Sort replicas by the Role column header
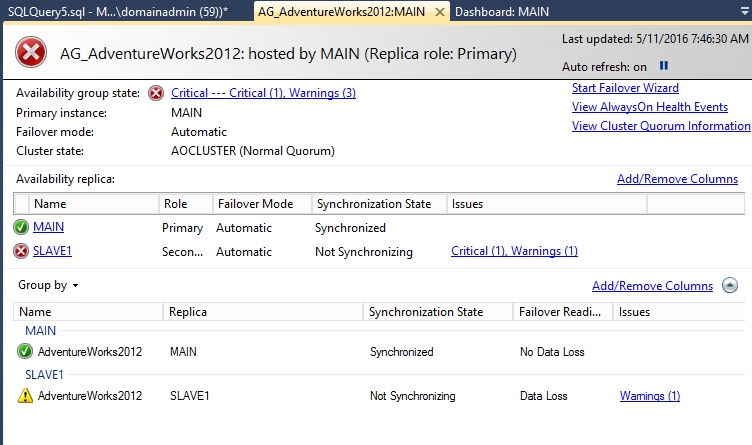Screen dimensions: 752x445 point(186,204)
